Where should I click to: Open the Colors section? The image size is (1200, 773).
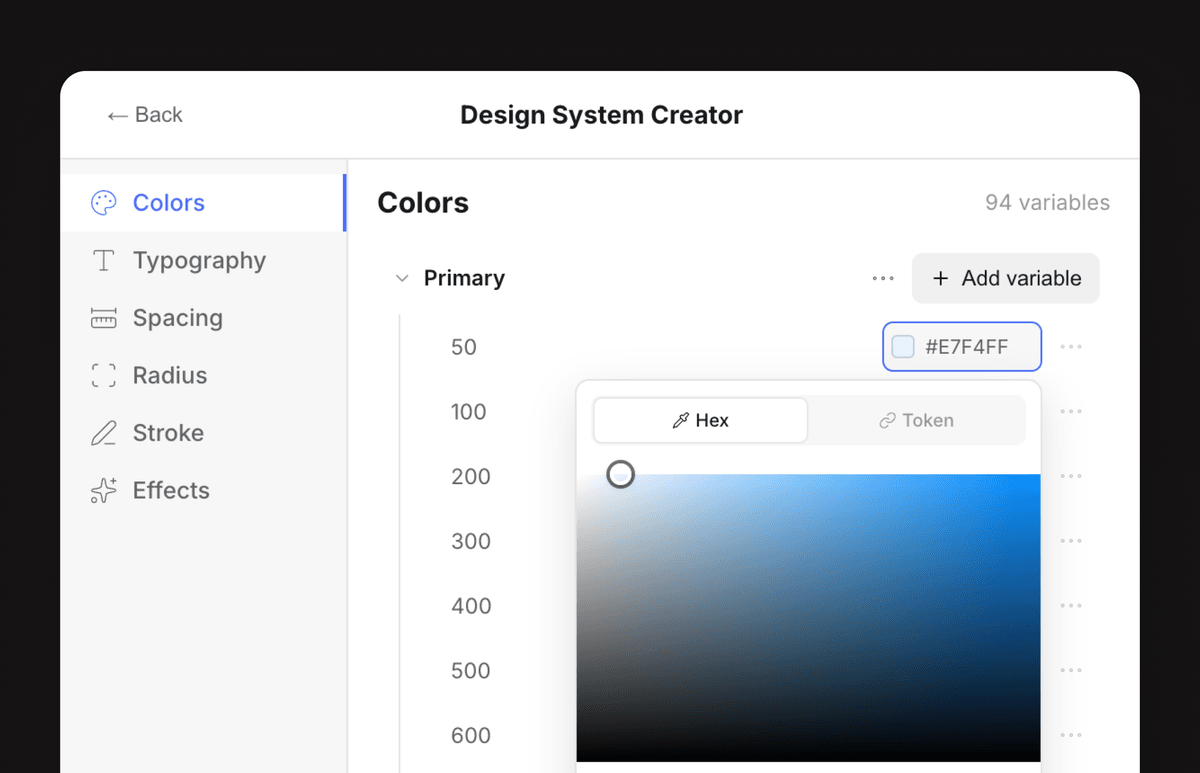coord(203,203)
